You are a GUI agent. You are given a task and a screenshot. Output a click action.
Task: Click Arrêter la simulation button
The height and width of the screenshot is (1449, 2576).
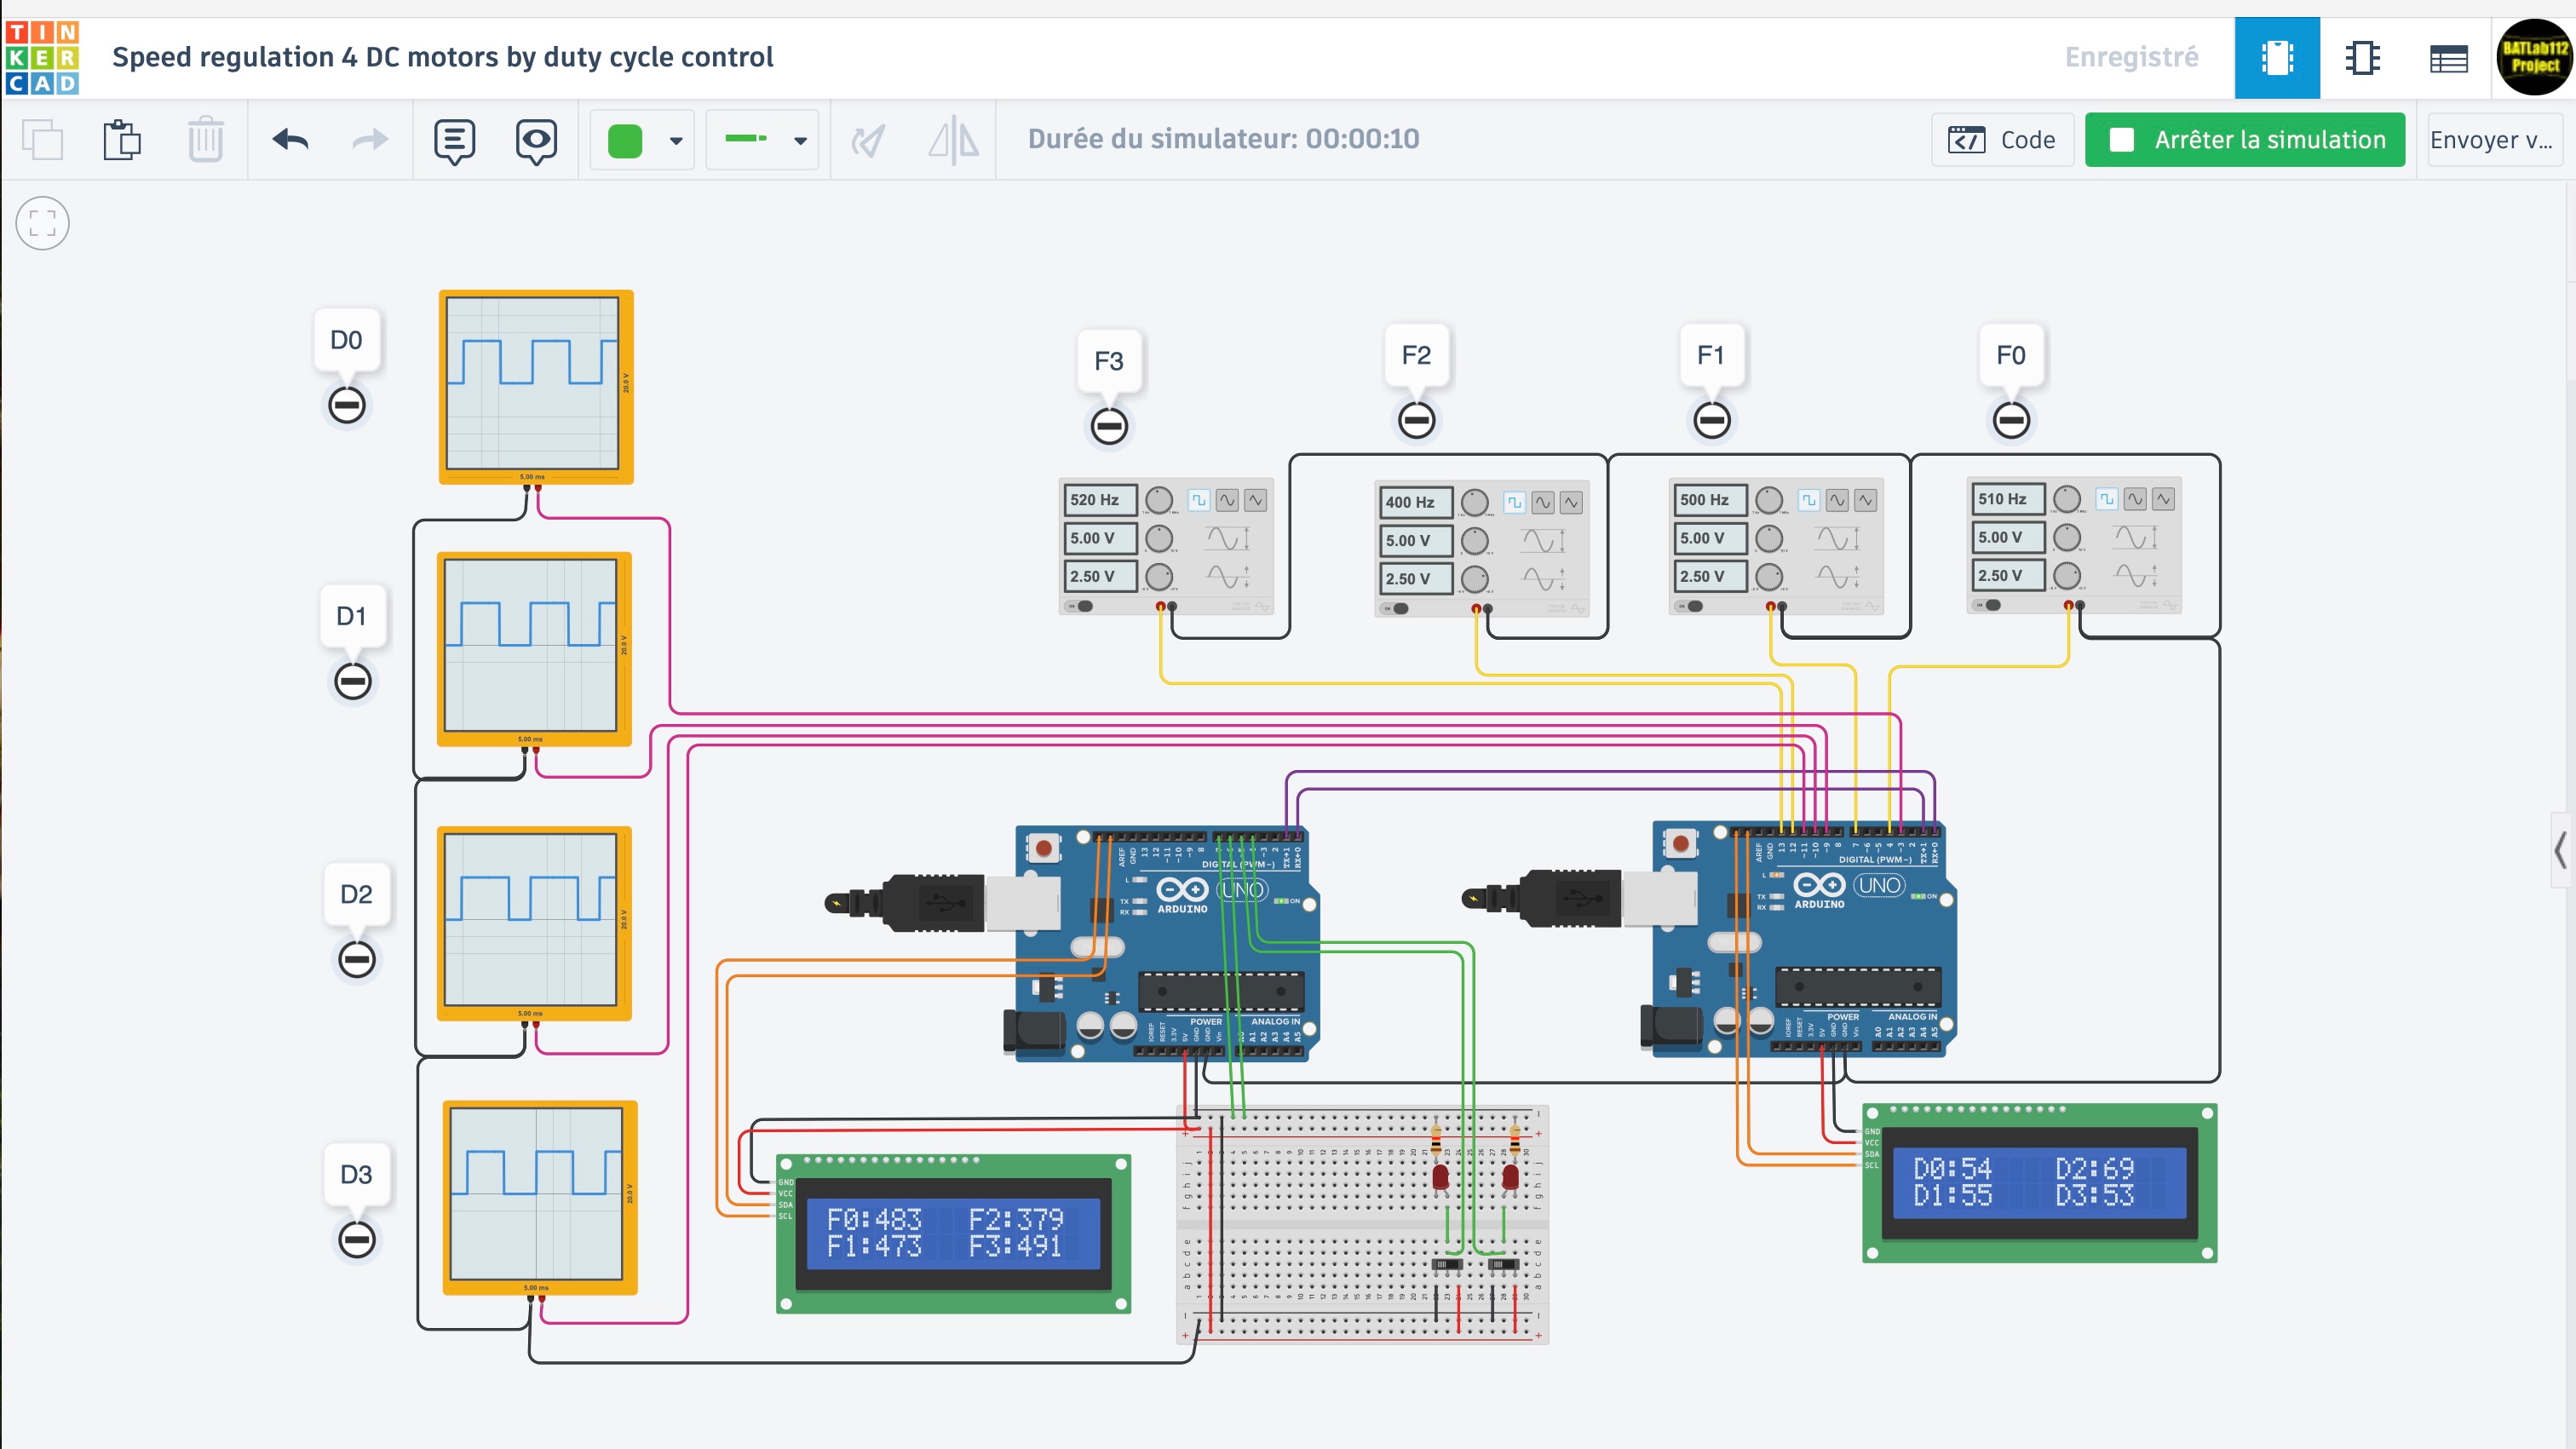(x=2245, y=140)
